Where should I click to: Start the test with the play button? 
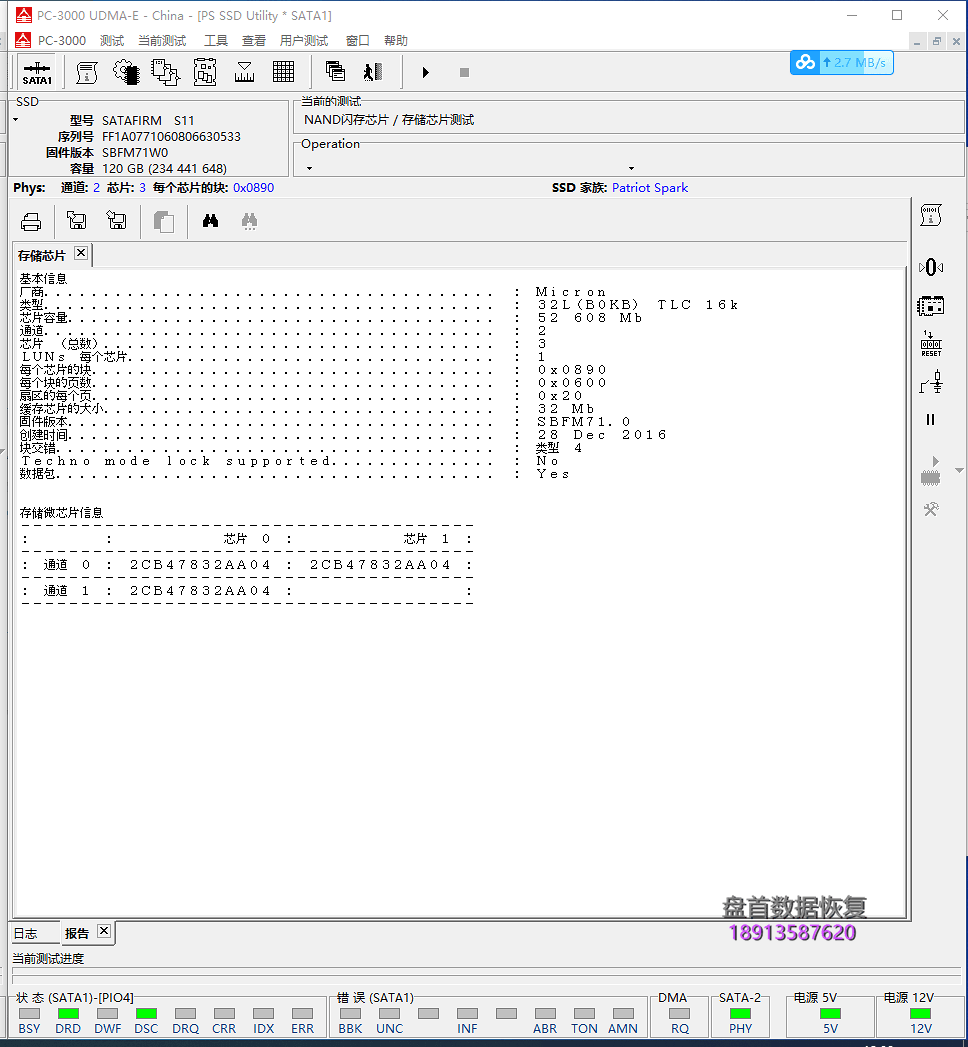coord(425,72)
